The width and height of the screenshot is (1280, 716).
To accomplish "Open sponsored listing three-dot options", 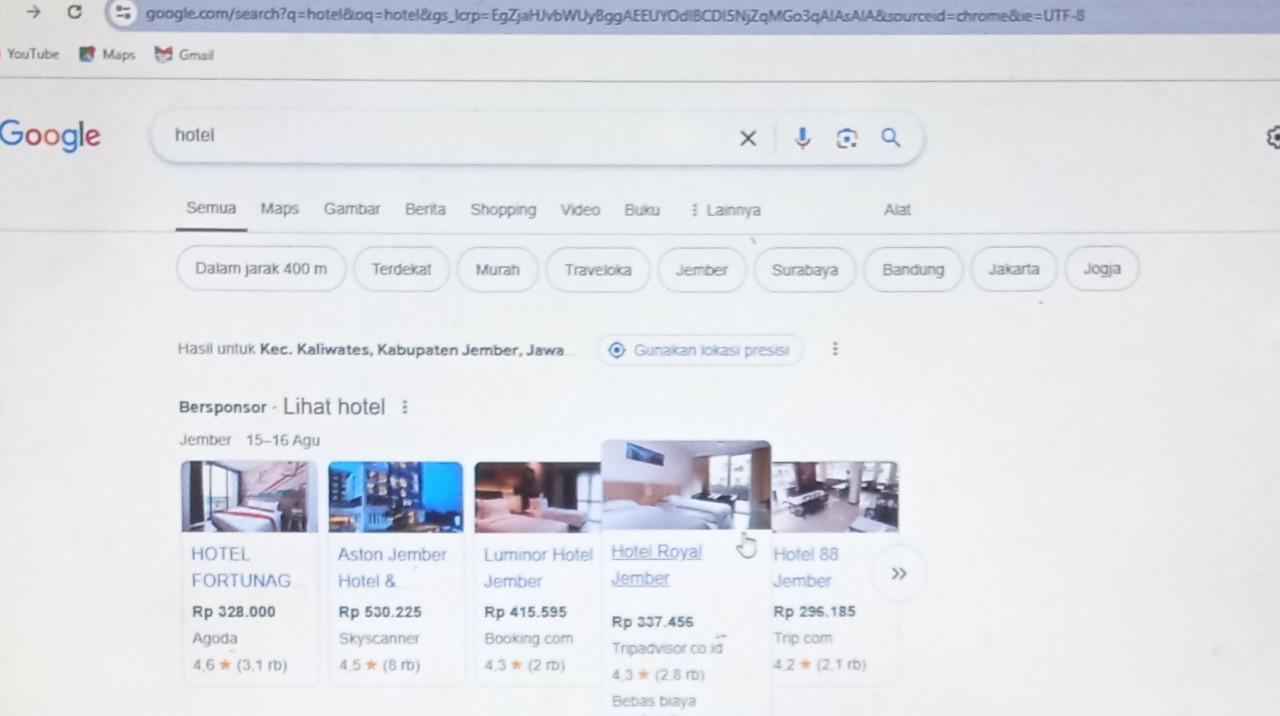I will [x=405, y=407].
